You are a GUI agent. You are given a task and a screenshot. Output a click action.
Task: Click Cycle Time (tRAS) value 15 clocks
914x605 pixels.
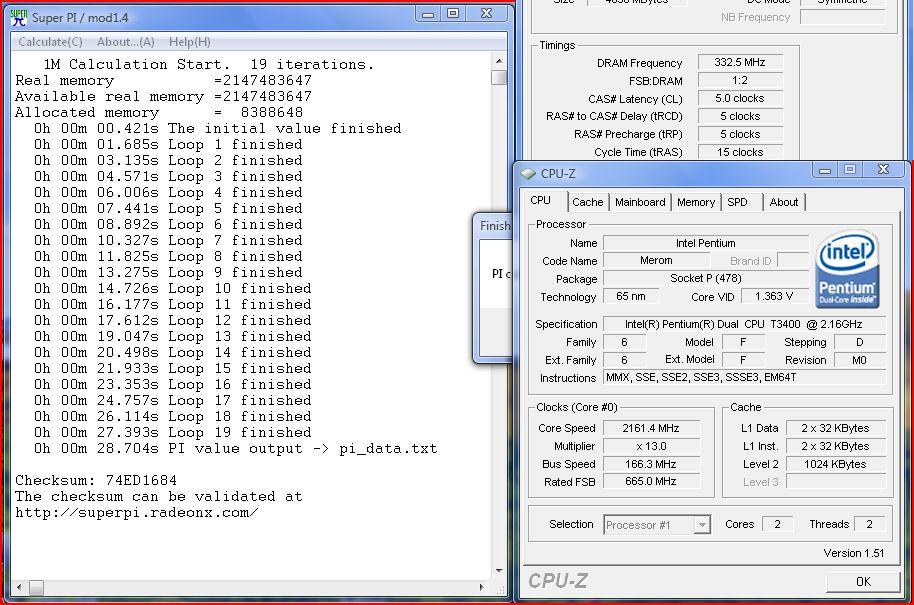point(740,152)
